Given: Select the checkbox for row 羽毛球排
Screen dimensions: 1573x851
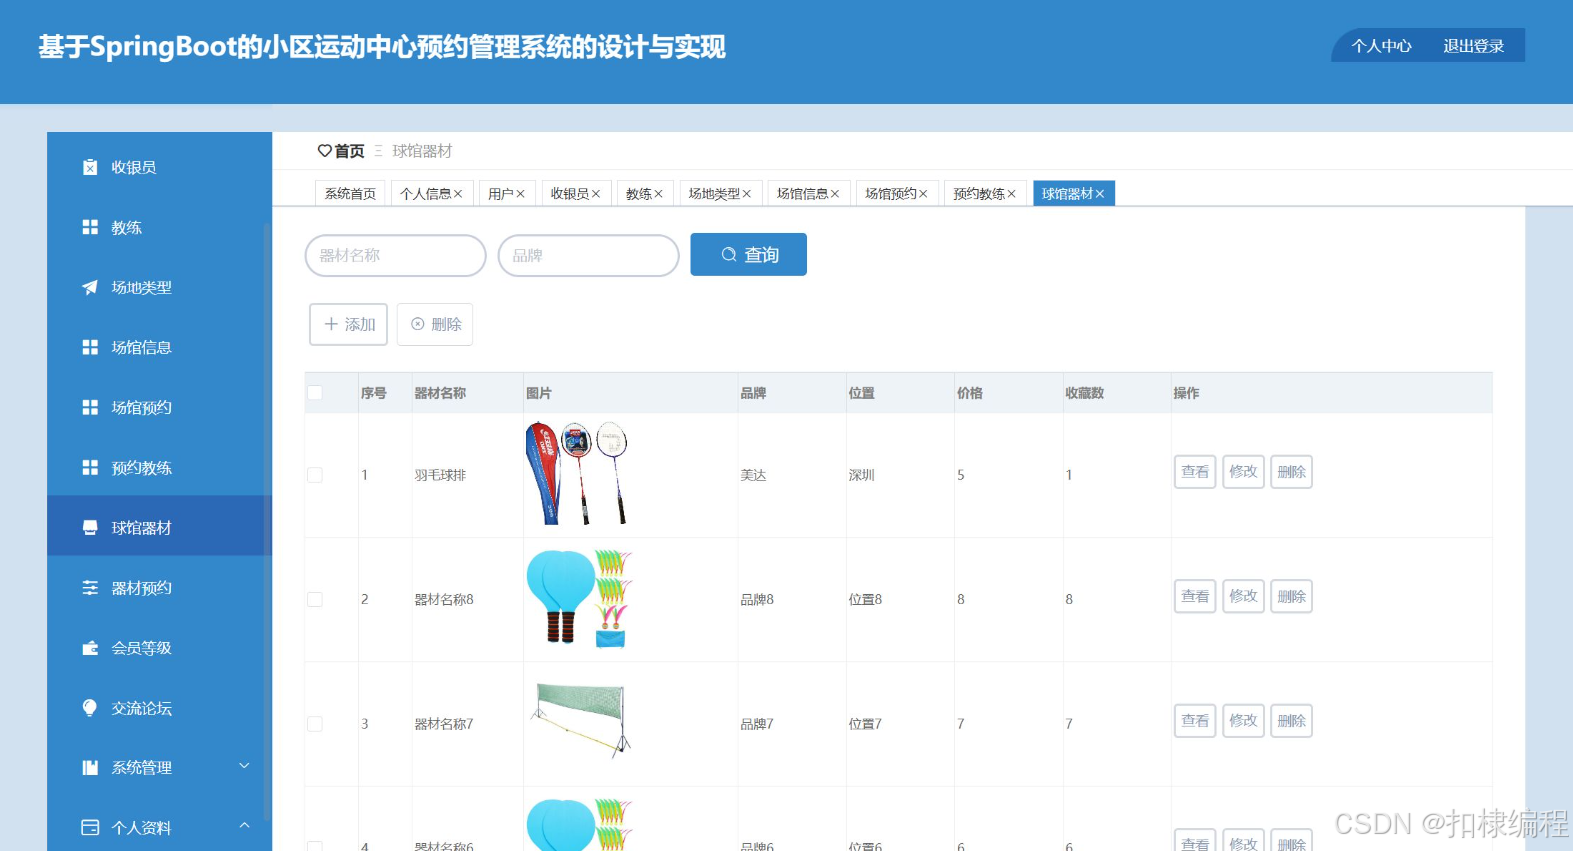Looking at the screenshot, I should [x=315, y=475].
